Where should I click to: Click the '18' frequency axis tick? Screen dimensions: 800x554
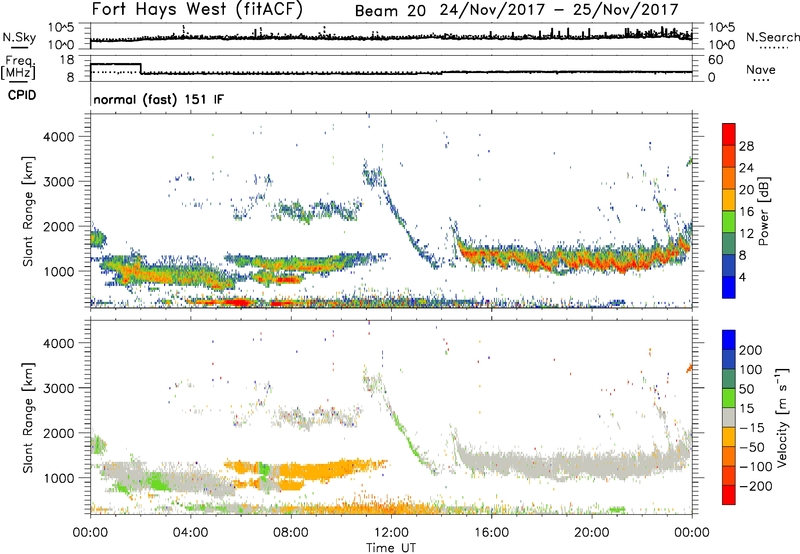(x=67, y=60)
